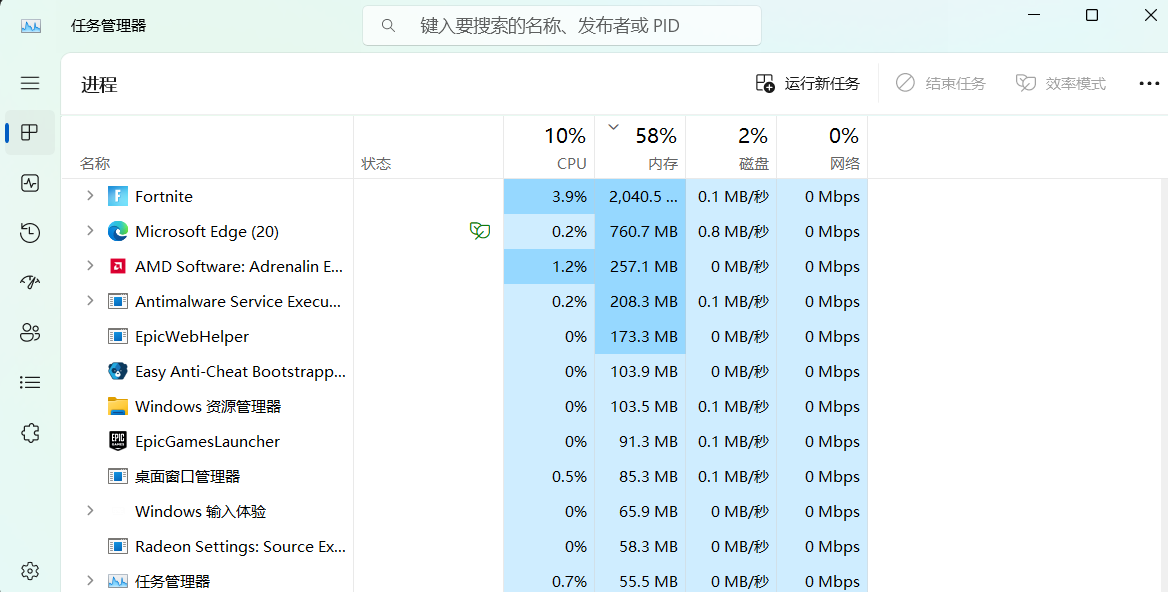Viewport: 1168px width, 592px height.
Task: Click the 65.9 MB memory cell
Action: [x=641, y=512]
